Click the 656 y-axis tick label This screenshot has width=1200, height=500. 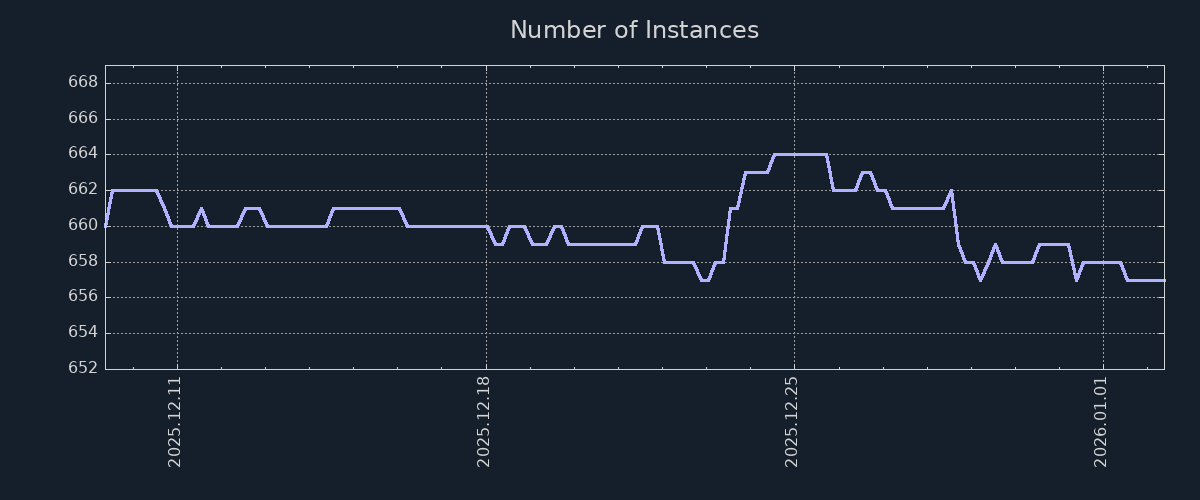click(x=84, y=297)
